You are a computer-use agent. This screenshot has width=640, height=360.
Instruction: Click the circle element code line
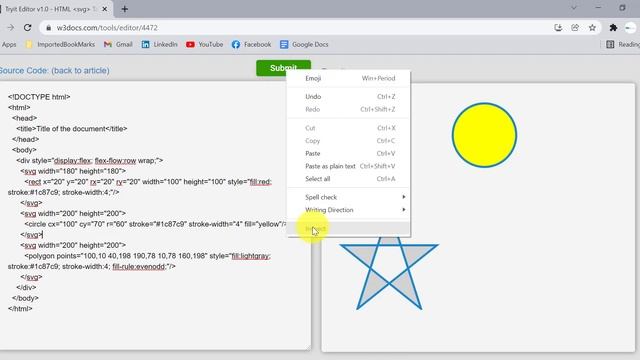(x=156, y=224)
